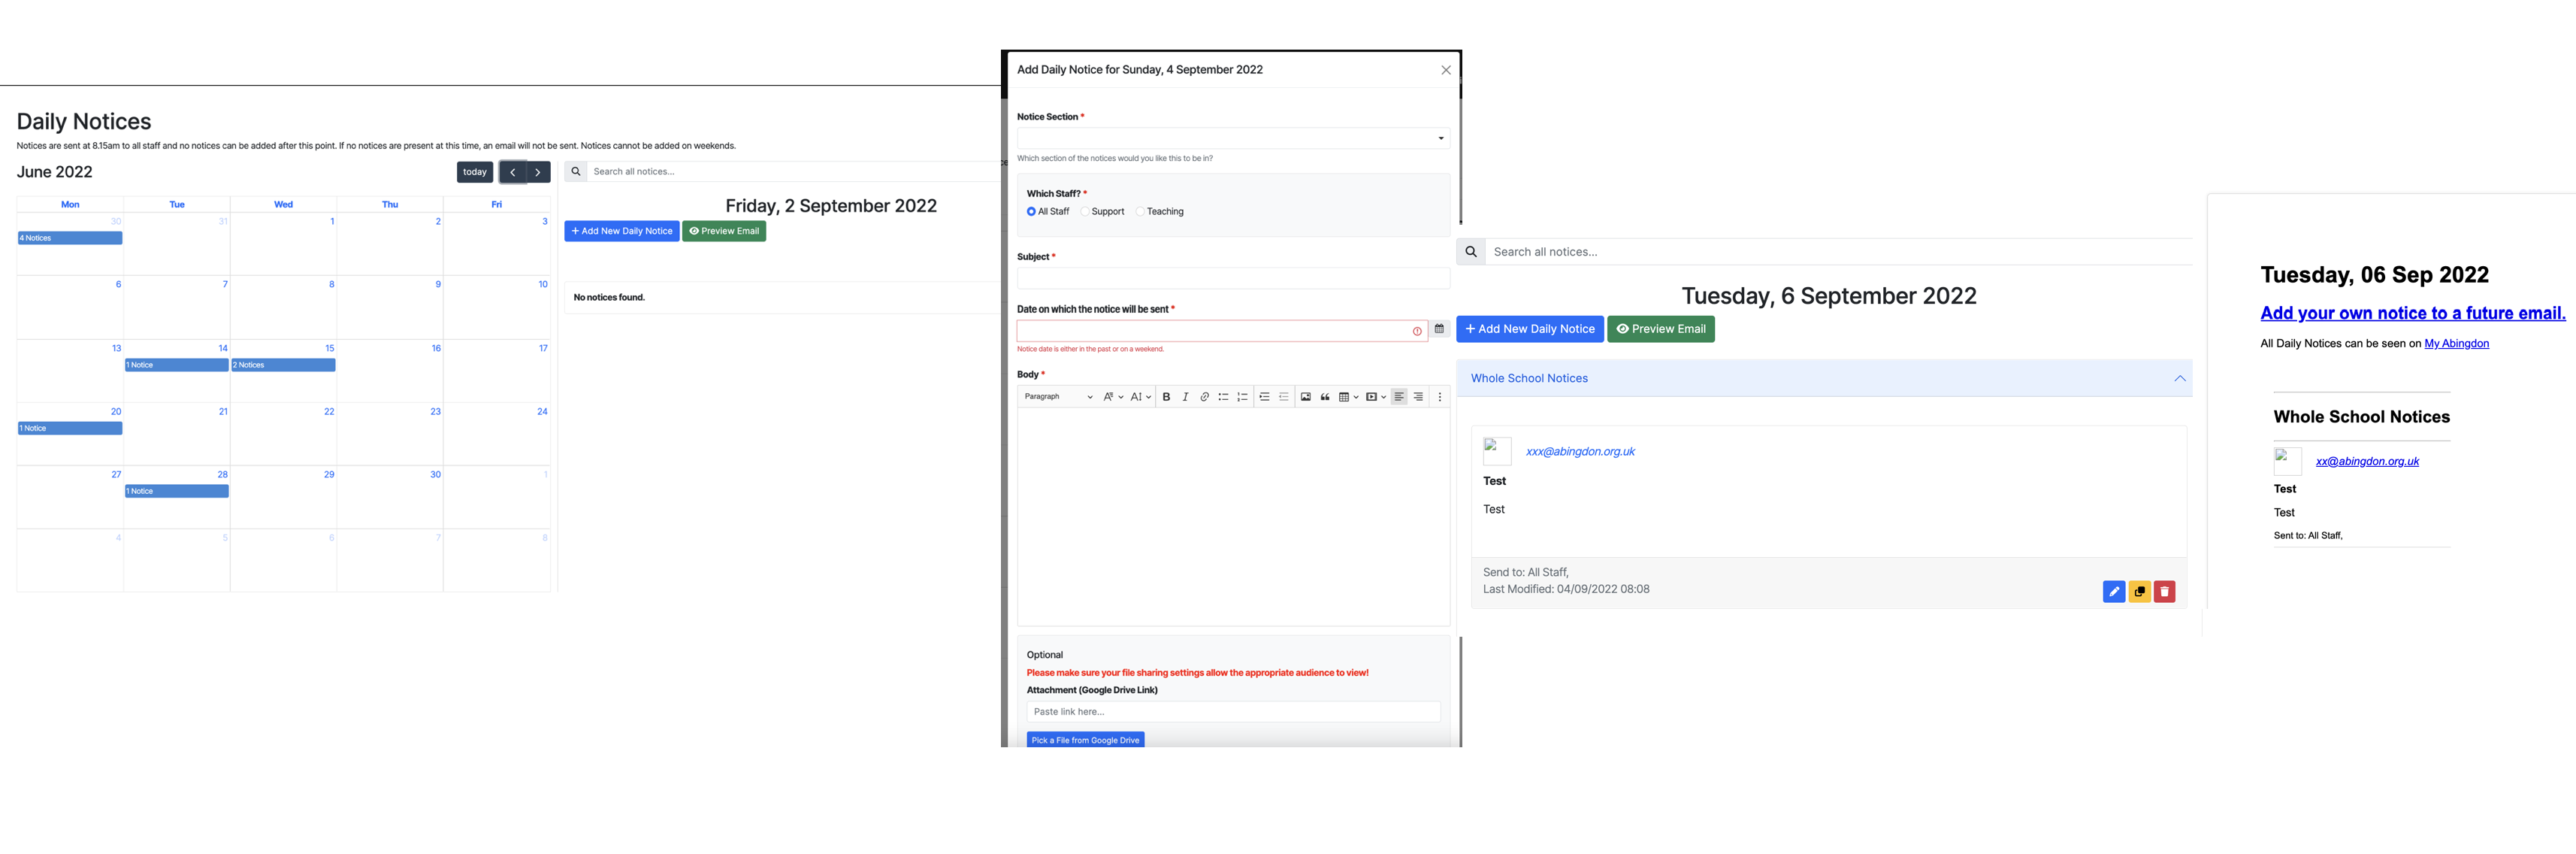
Task: Click the red delete notice trash icon
Action: tap(2164, 592)
